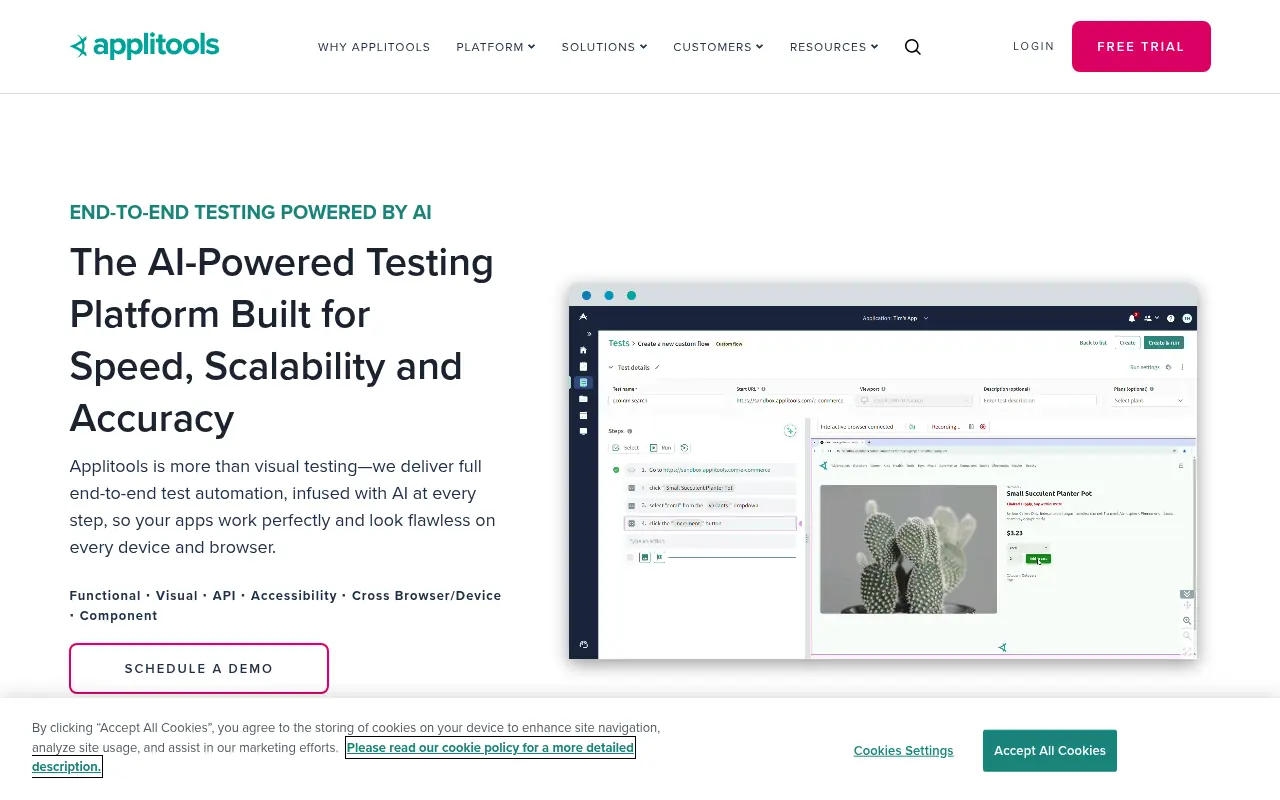Image resolution: width=1280 pixels, height=800 pixels.
Task: Toggle the green completed check on step 1
Action: (615, 469)
